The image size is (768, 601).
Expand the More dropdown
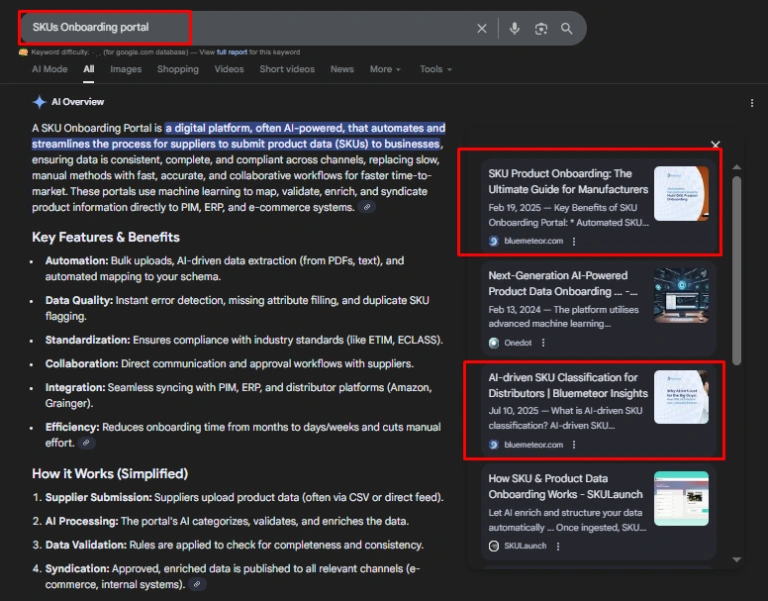(x=385, y=69)
